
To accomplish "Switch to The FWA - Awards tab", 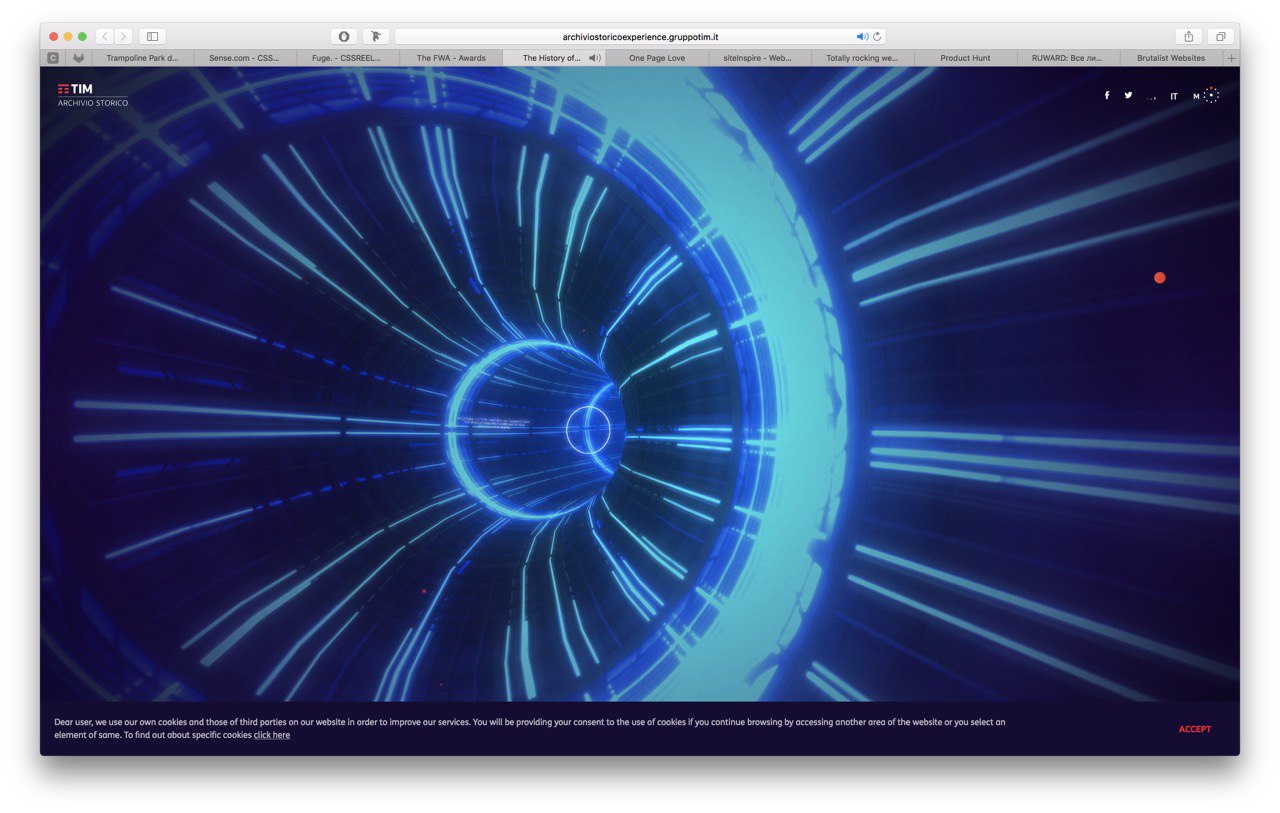I will point(451,58).
